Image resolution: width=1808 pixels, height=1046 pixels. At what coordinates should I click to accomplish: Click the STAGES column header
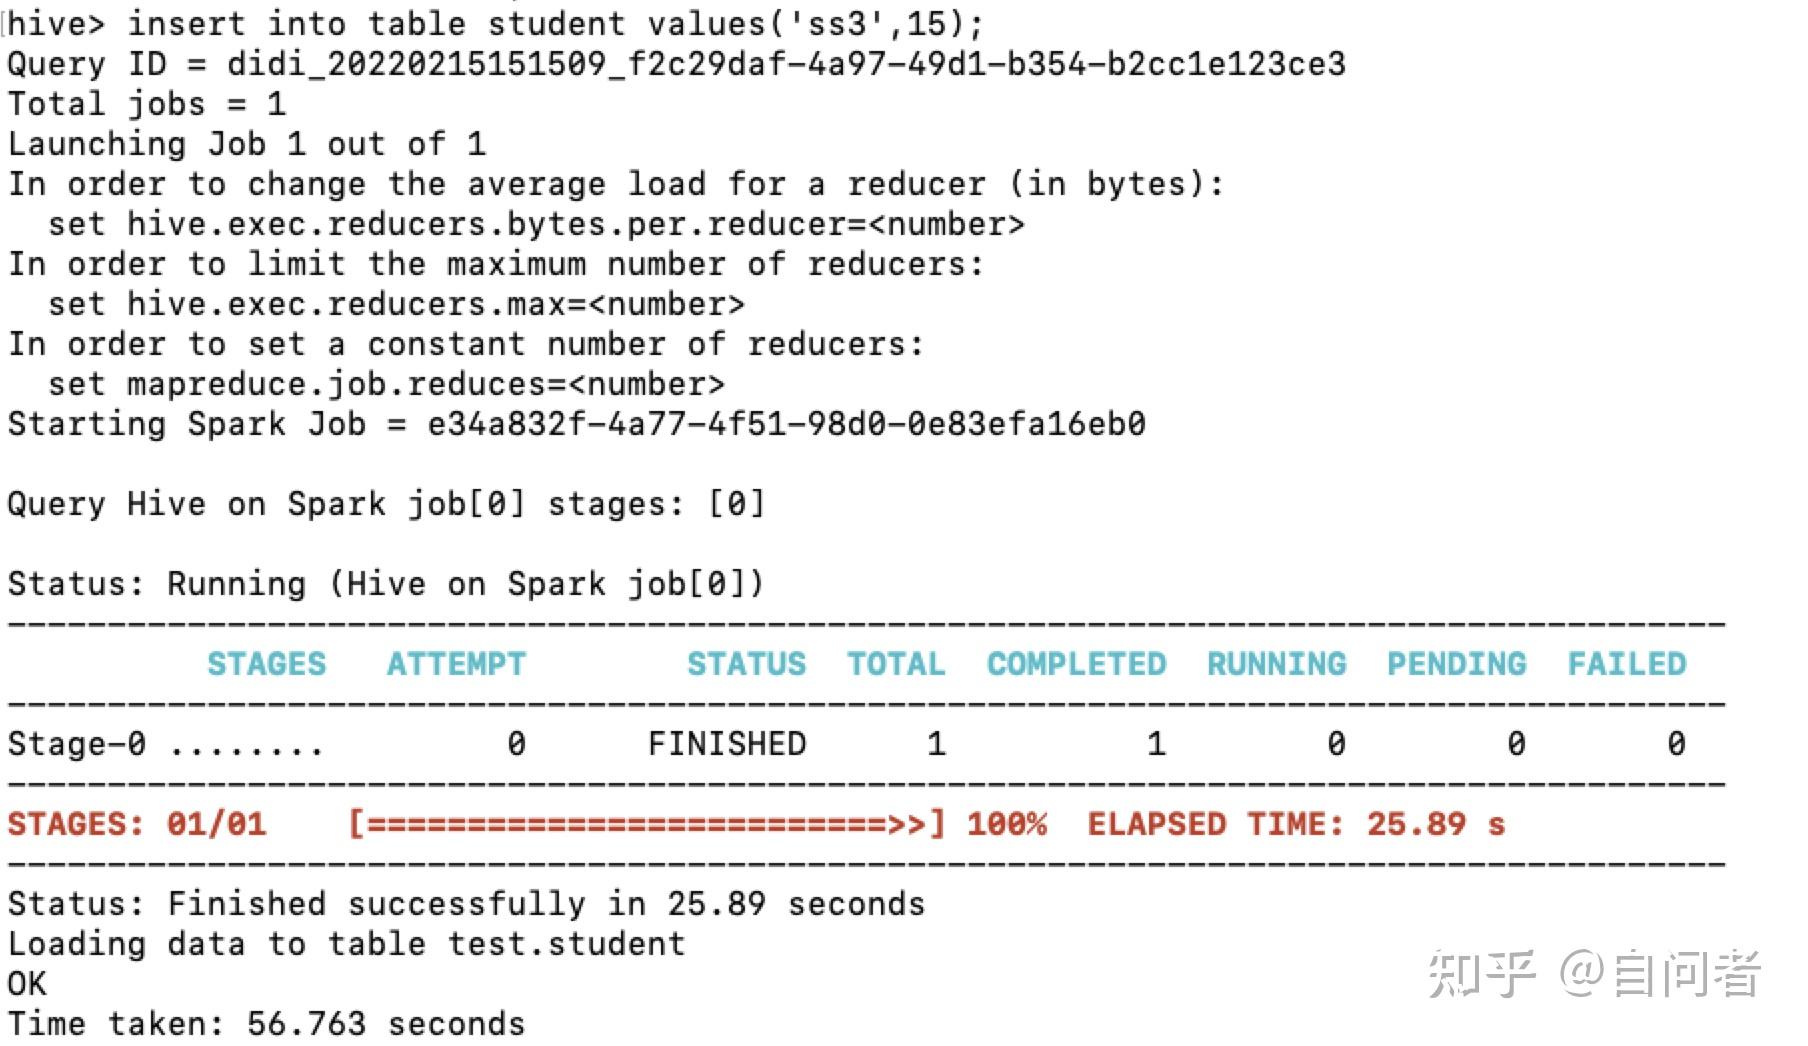click(x=266, y=664)
